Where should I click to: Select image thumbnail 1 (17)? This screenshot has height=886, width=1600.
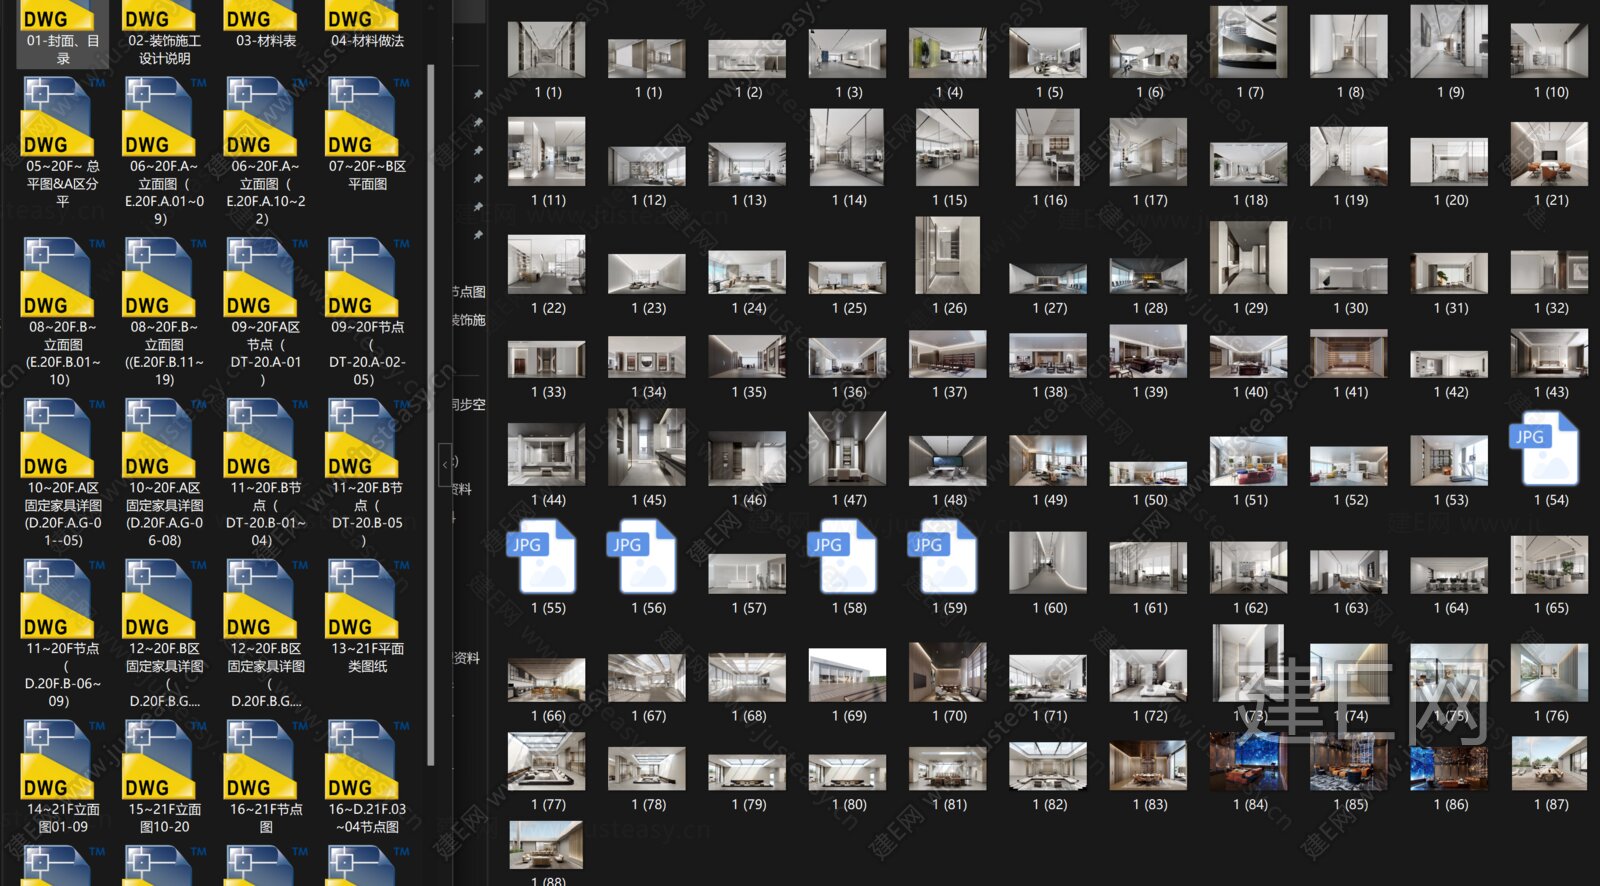(x=1148, y=152)
